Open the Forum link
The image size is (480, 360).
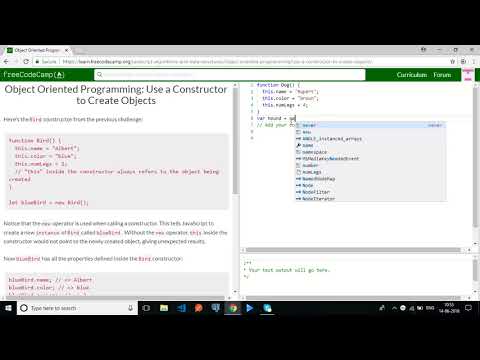coord(442,75)
